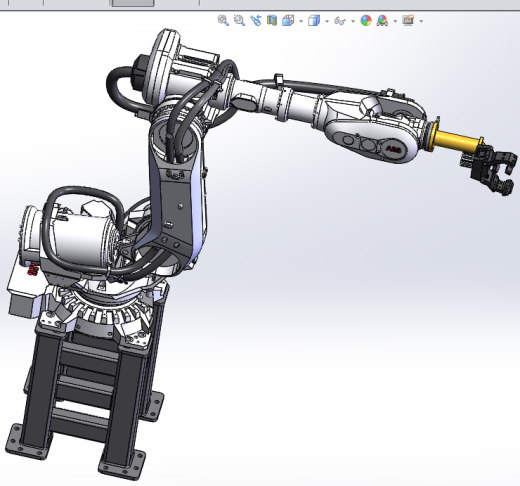This screenshot has height=486, width=520.
Task: Click the Apply Scene icon
Action: (x=382, y=21)
